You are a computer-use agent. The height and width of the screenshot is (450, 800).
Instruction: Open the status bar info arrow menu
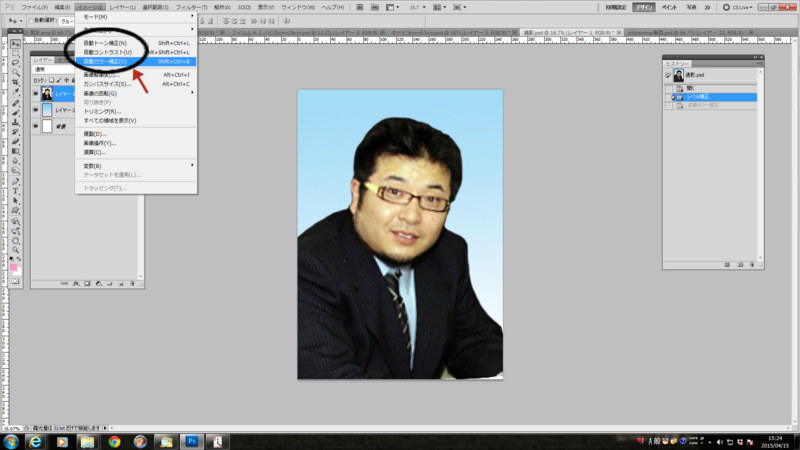coord(106,428)
